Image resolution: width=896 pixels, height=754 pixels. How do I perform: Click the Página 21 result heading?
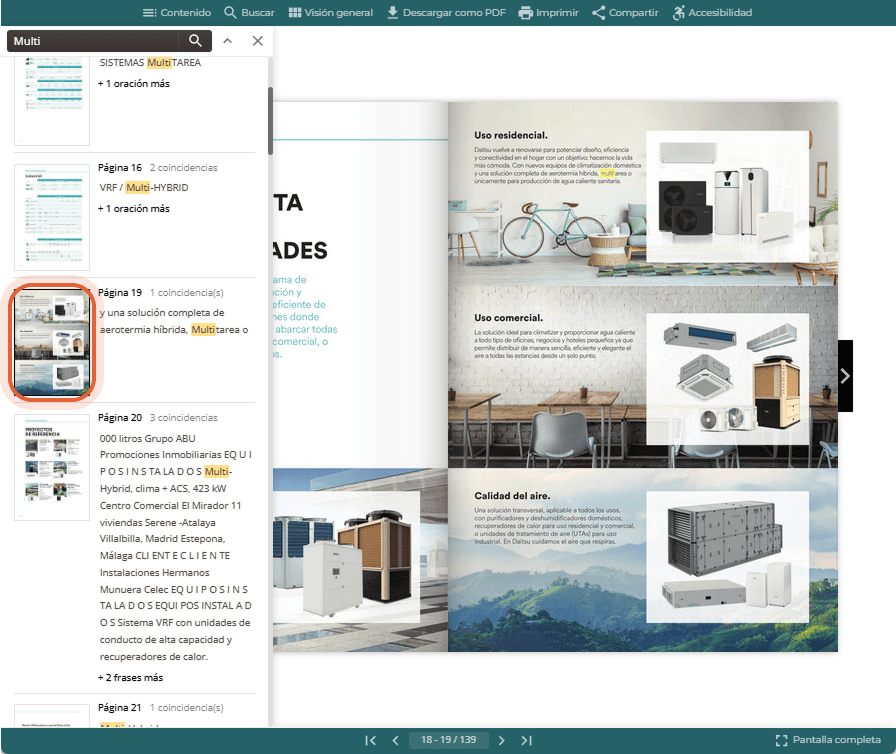[x=119, y=707]
